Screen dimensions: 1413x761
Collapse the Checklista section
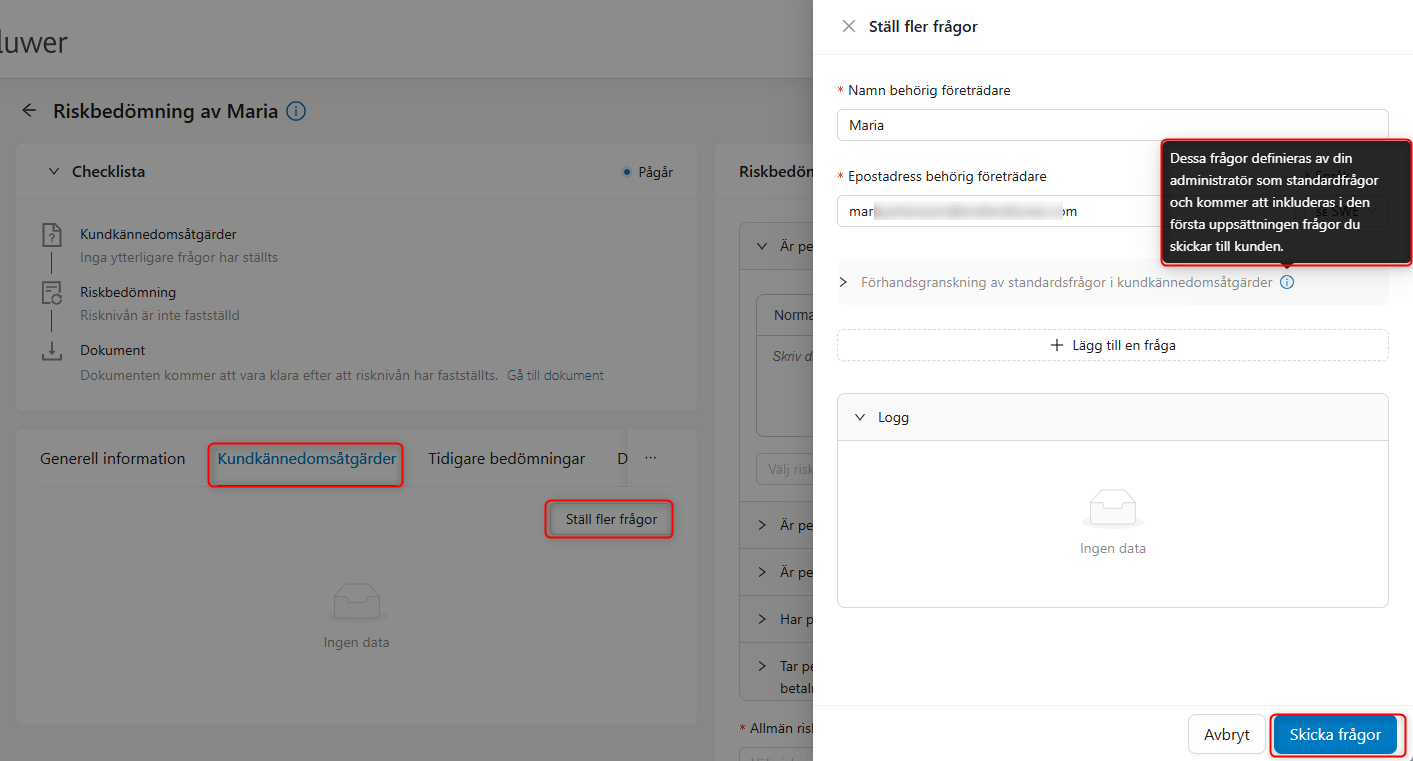(x=54, y=172)
